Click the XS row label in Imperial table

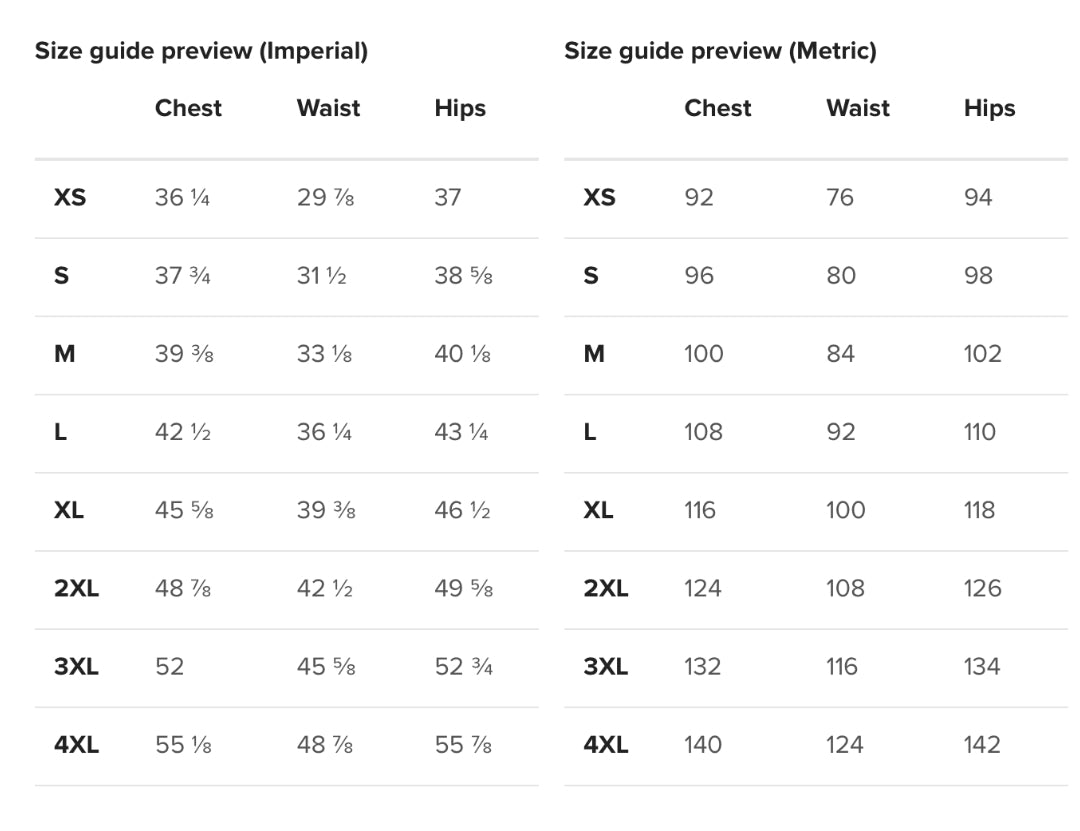pos(70,197)
